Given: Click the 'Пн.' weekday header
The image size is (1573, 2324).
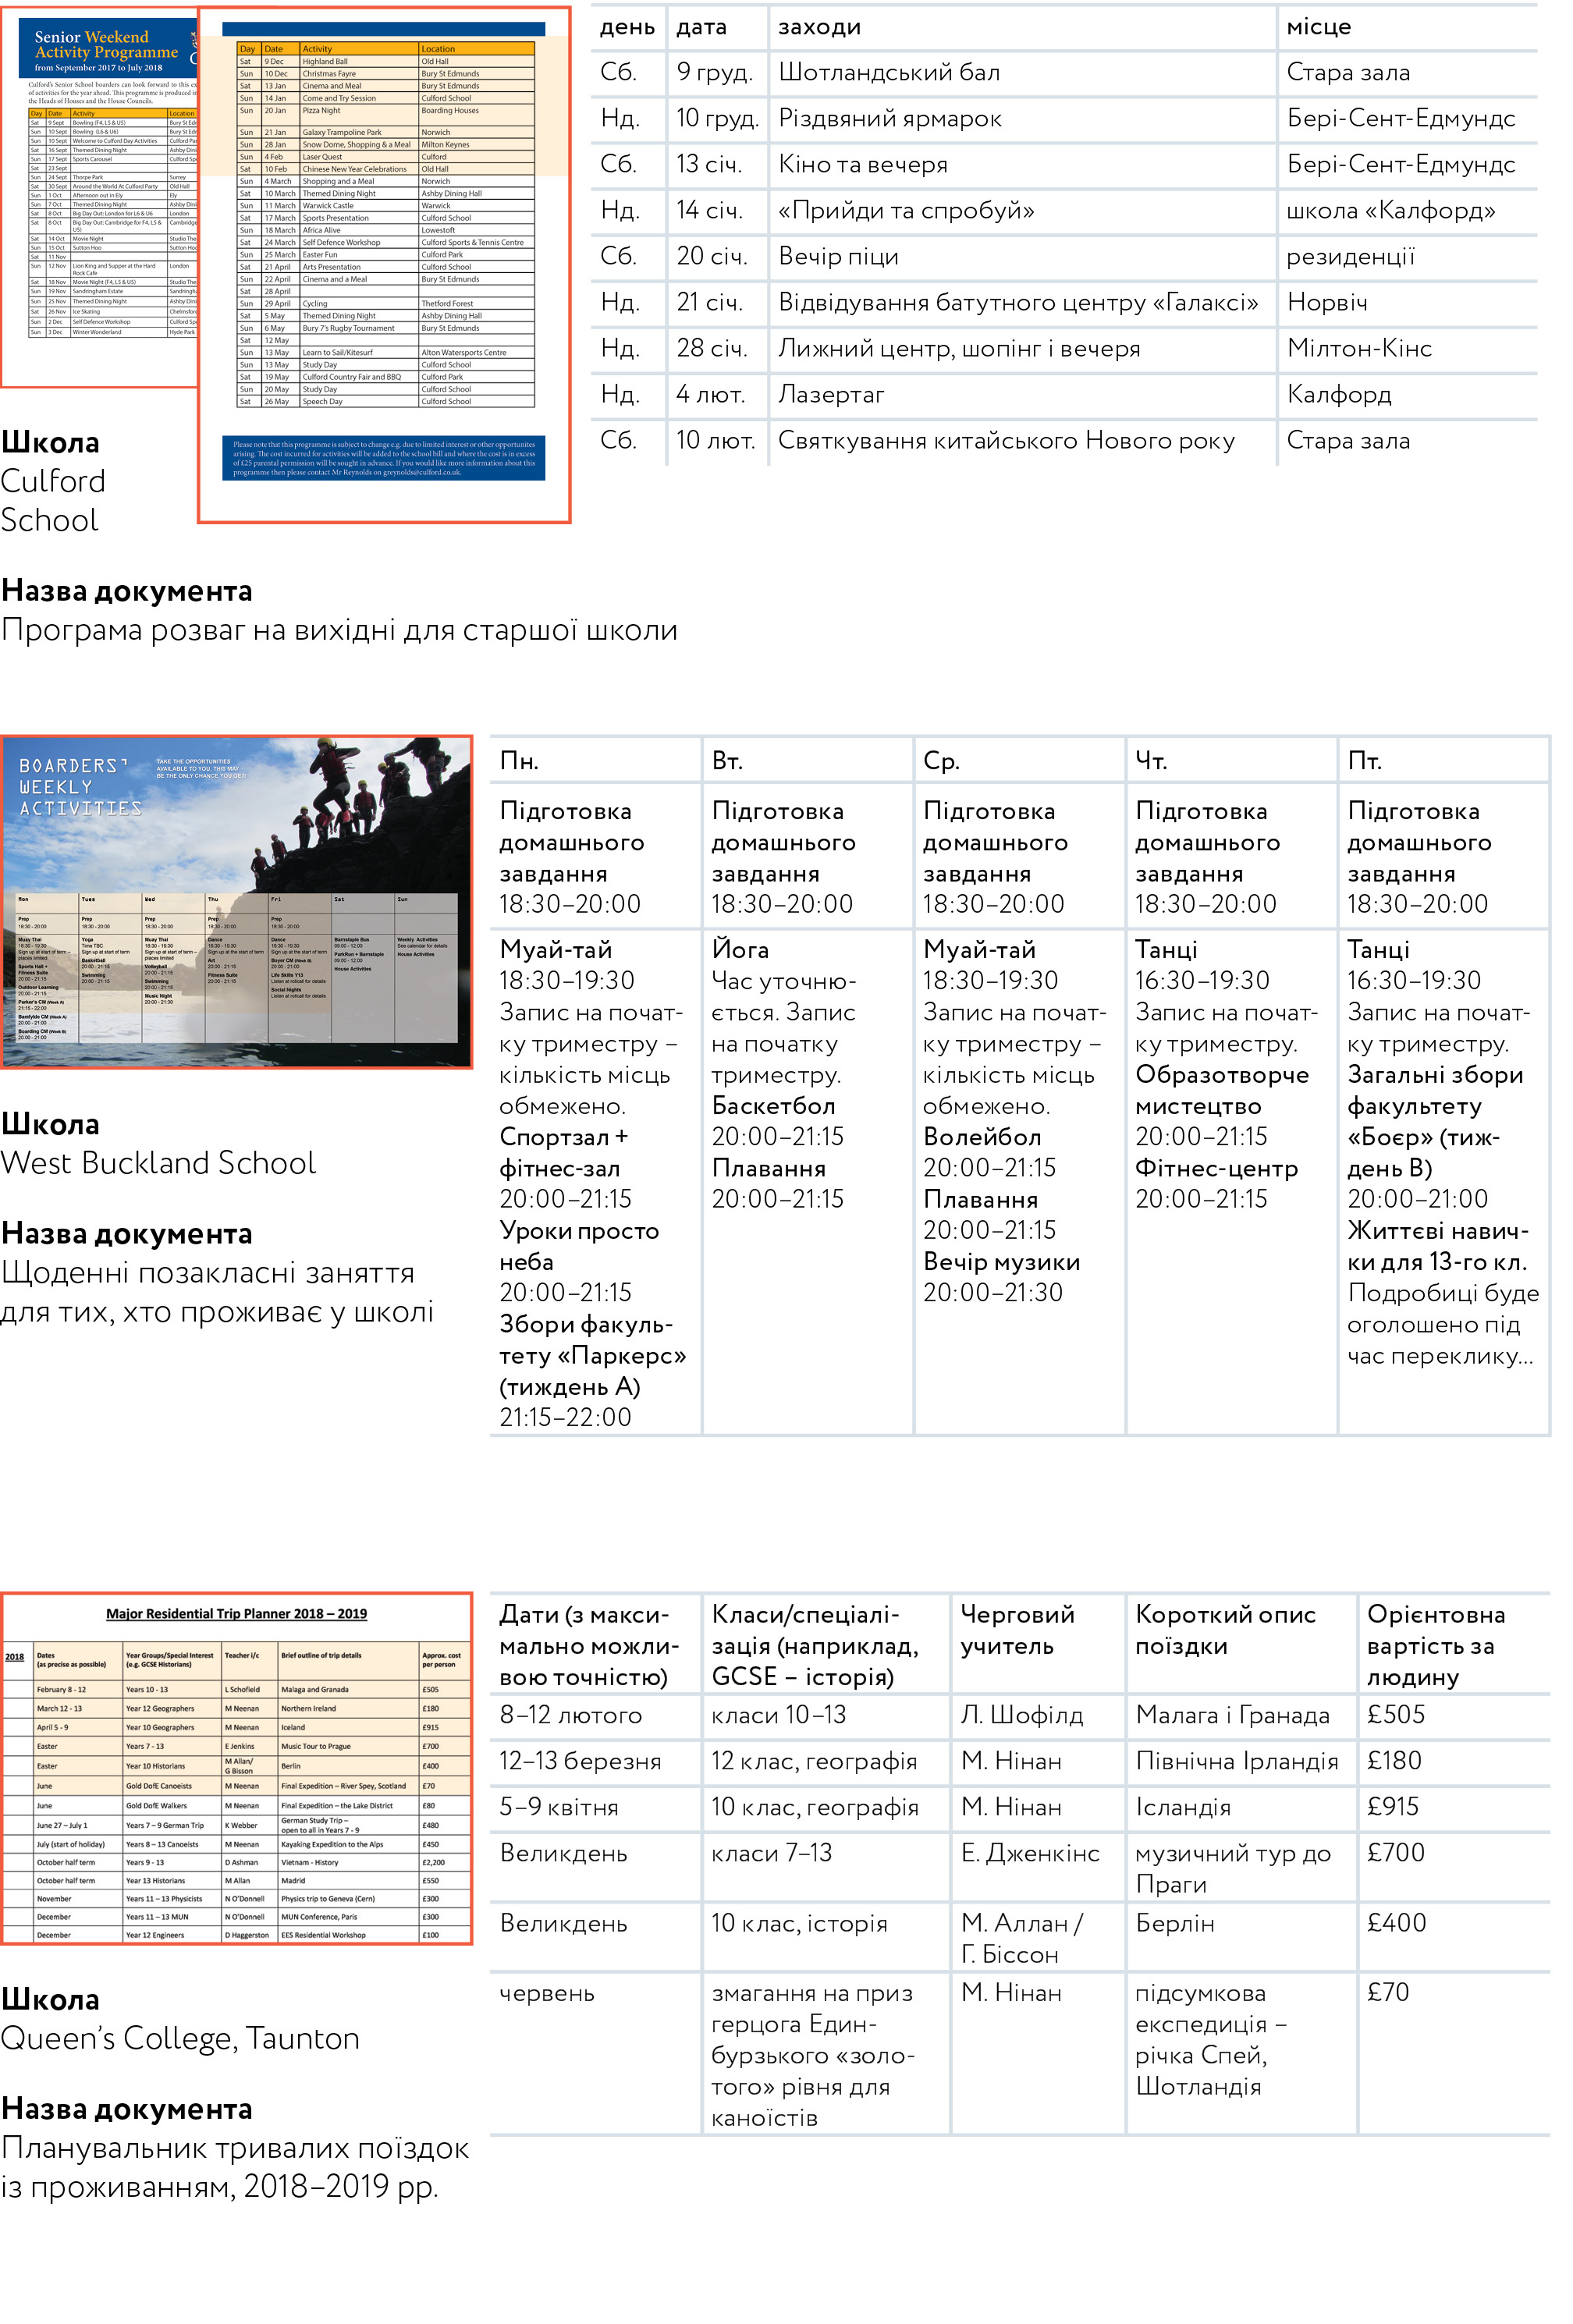Looking at the screenshot, I should pos(519,762).
